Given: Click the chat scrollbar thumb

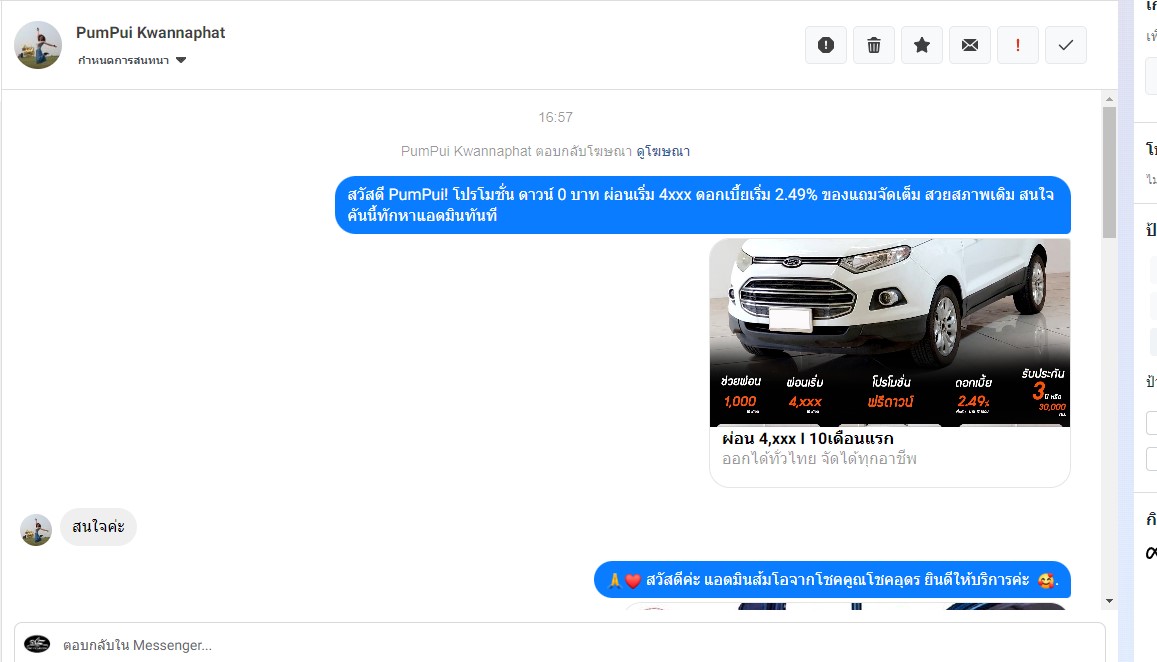Looking at the screenshot, I should pyautogui.click(x=1109, y=172).
